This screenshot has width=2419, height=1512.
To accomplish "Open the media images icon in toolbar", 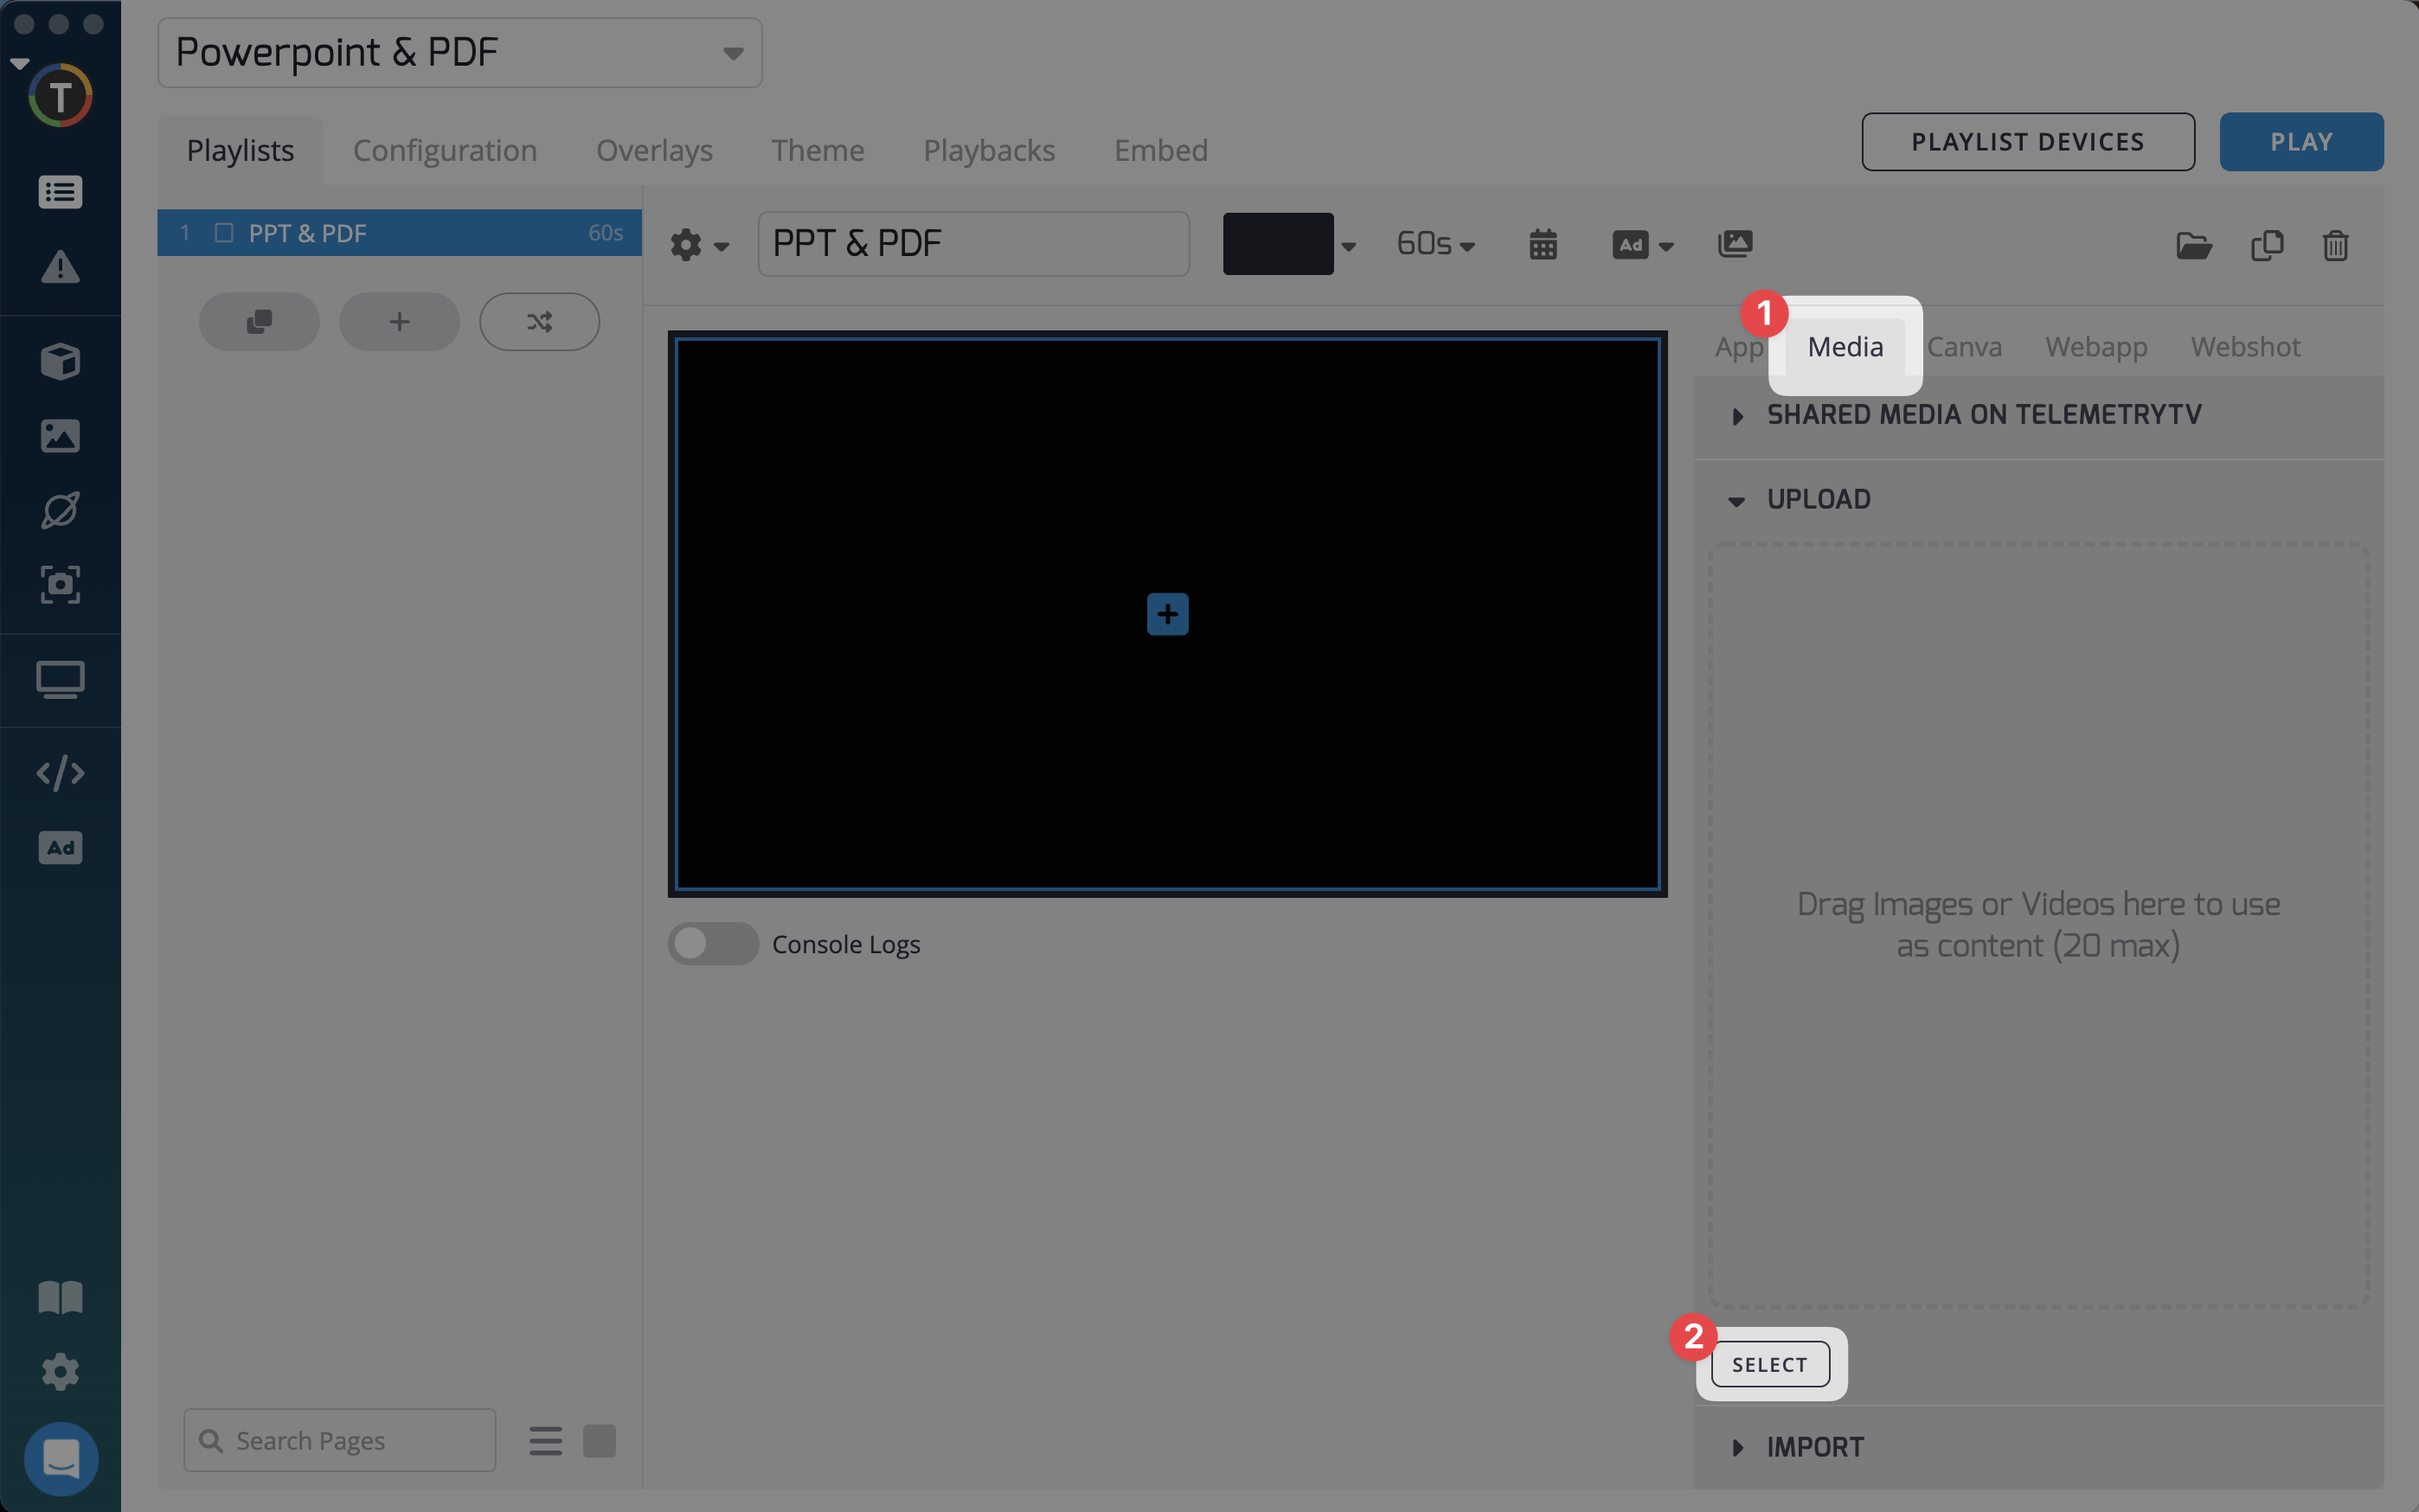I will (1735, 244).
